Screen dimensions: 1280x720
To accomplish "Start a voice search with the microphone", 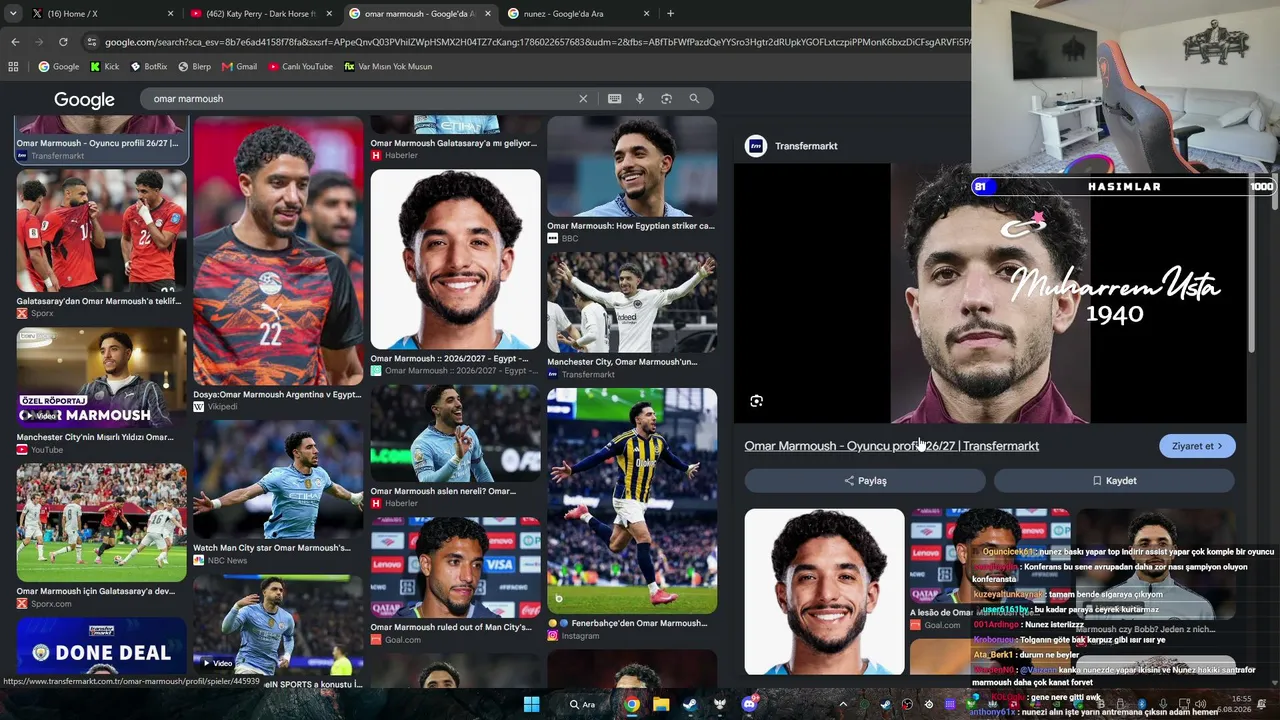I will tap(640, 99).
